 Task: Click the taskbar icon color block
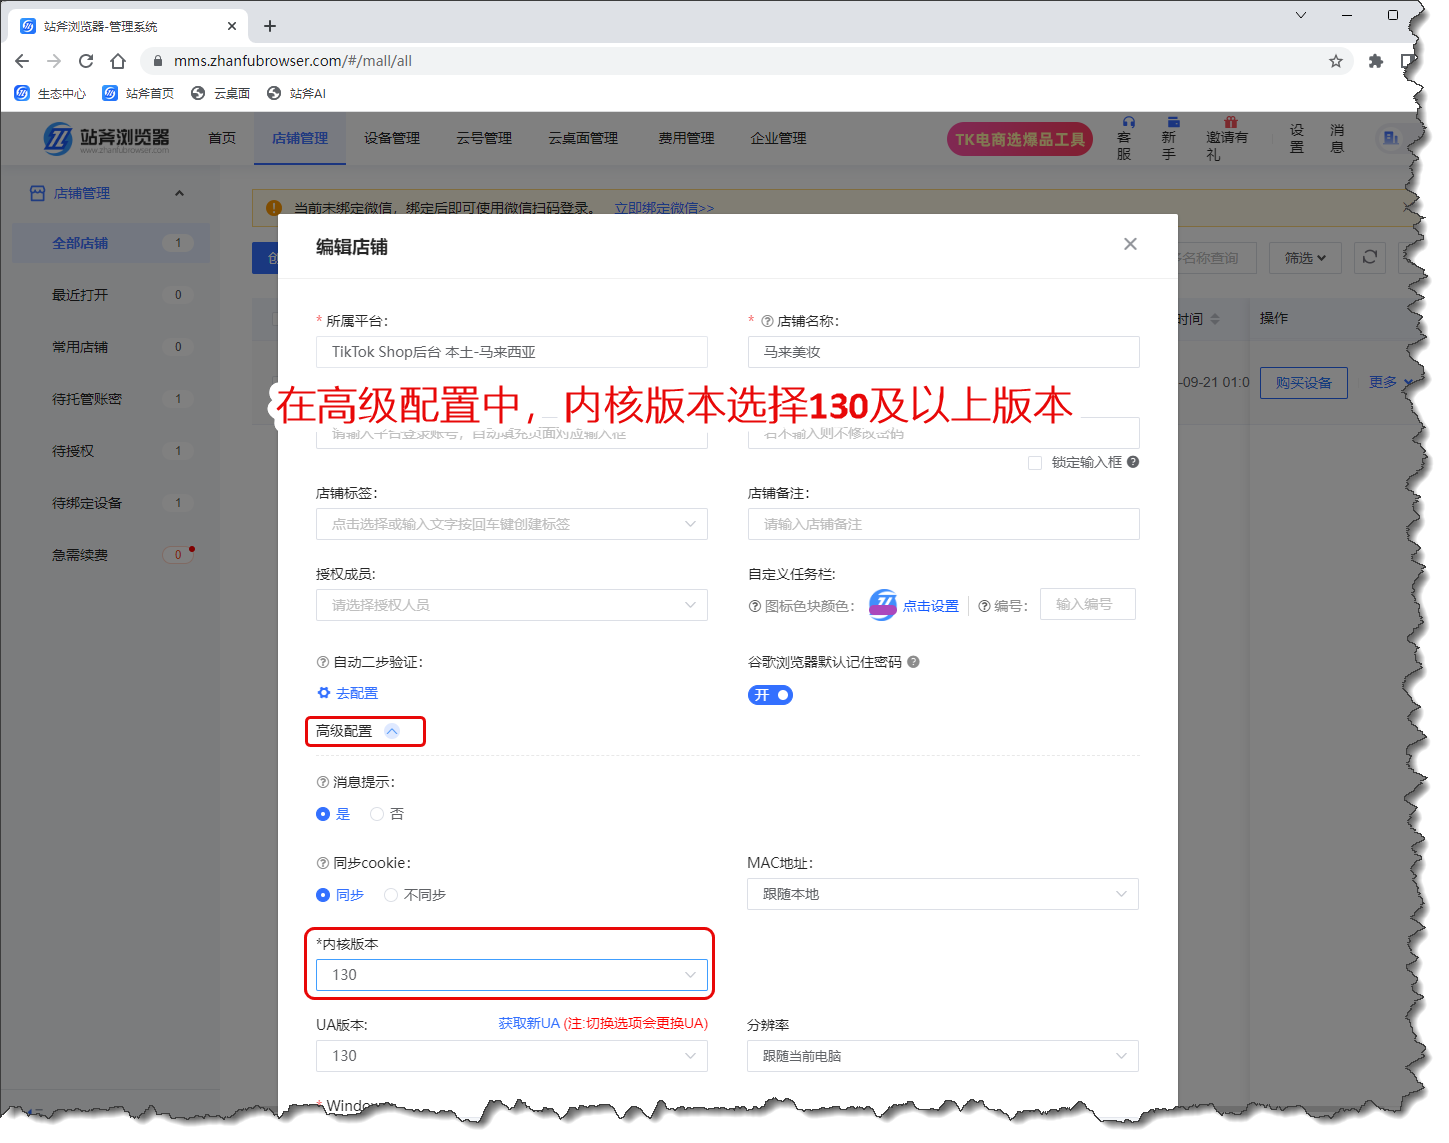pos(883,605)
